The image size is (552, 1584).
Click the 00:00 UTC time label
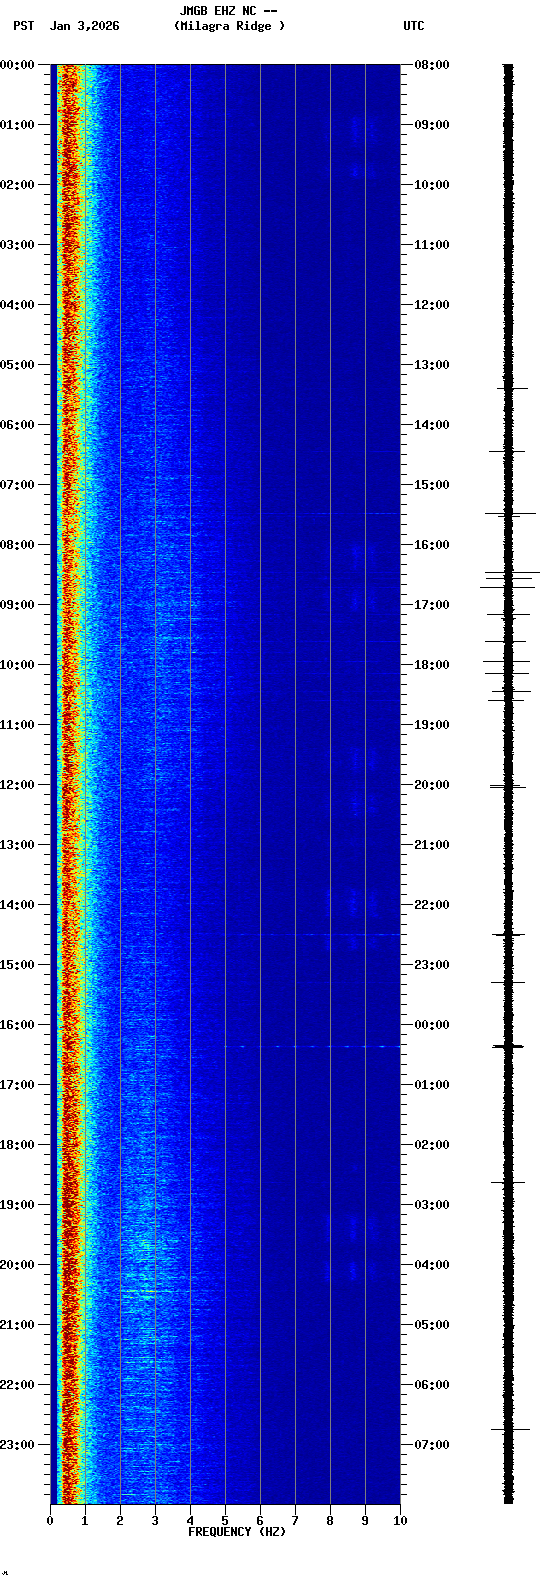pyautogui.click(x=432, y=1025)
